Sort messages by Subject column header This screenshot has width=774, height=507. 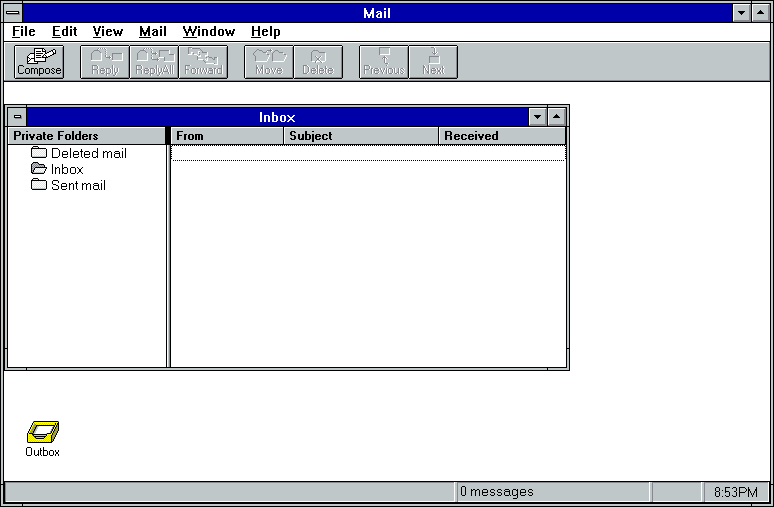click(x=361, y=136)
